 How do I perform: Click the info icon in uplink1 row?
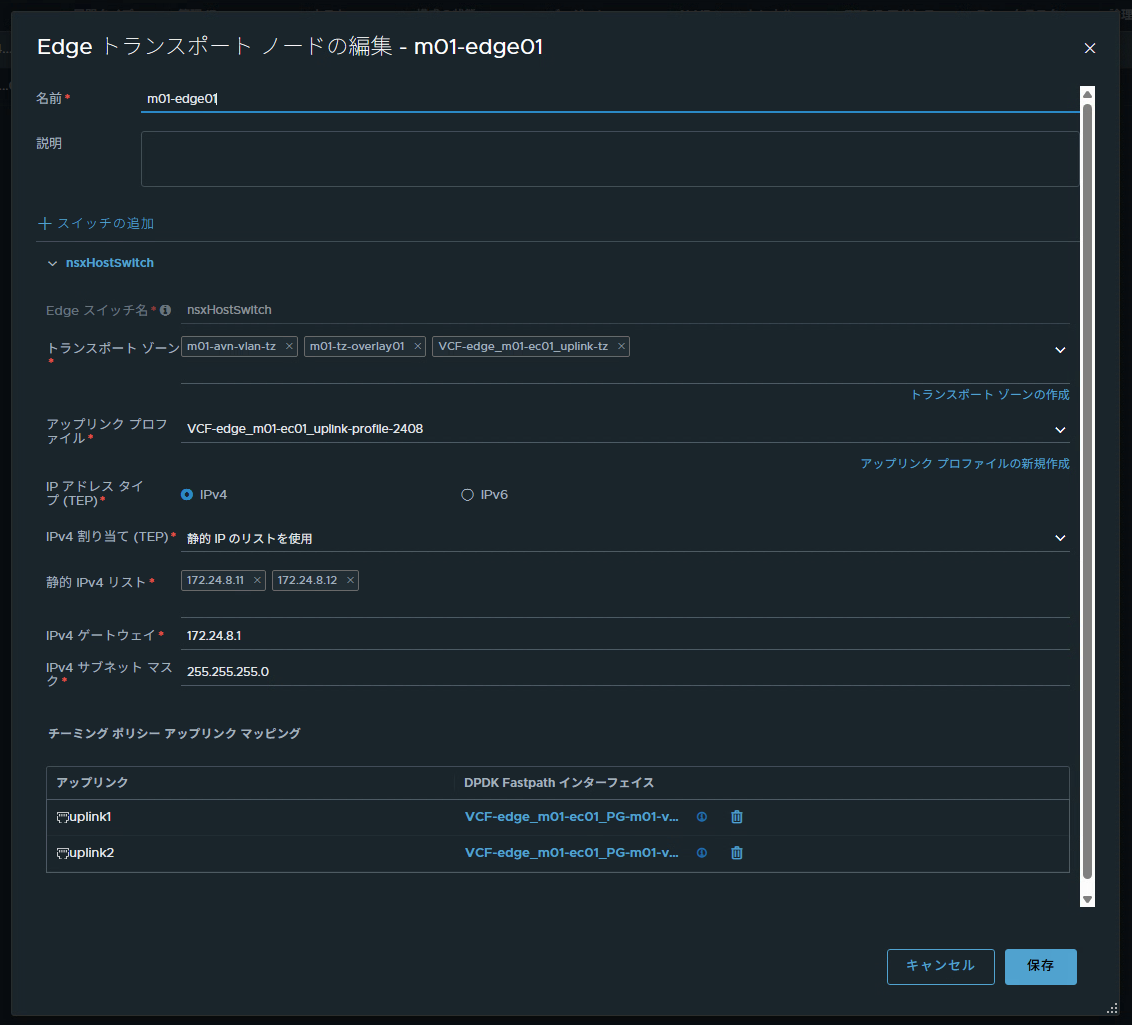coord(702,817)
